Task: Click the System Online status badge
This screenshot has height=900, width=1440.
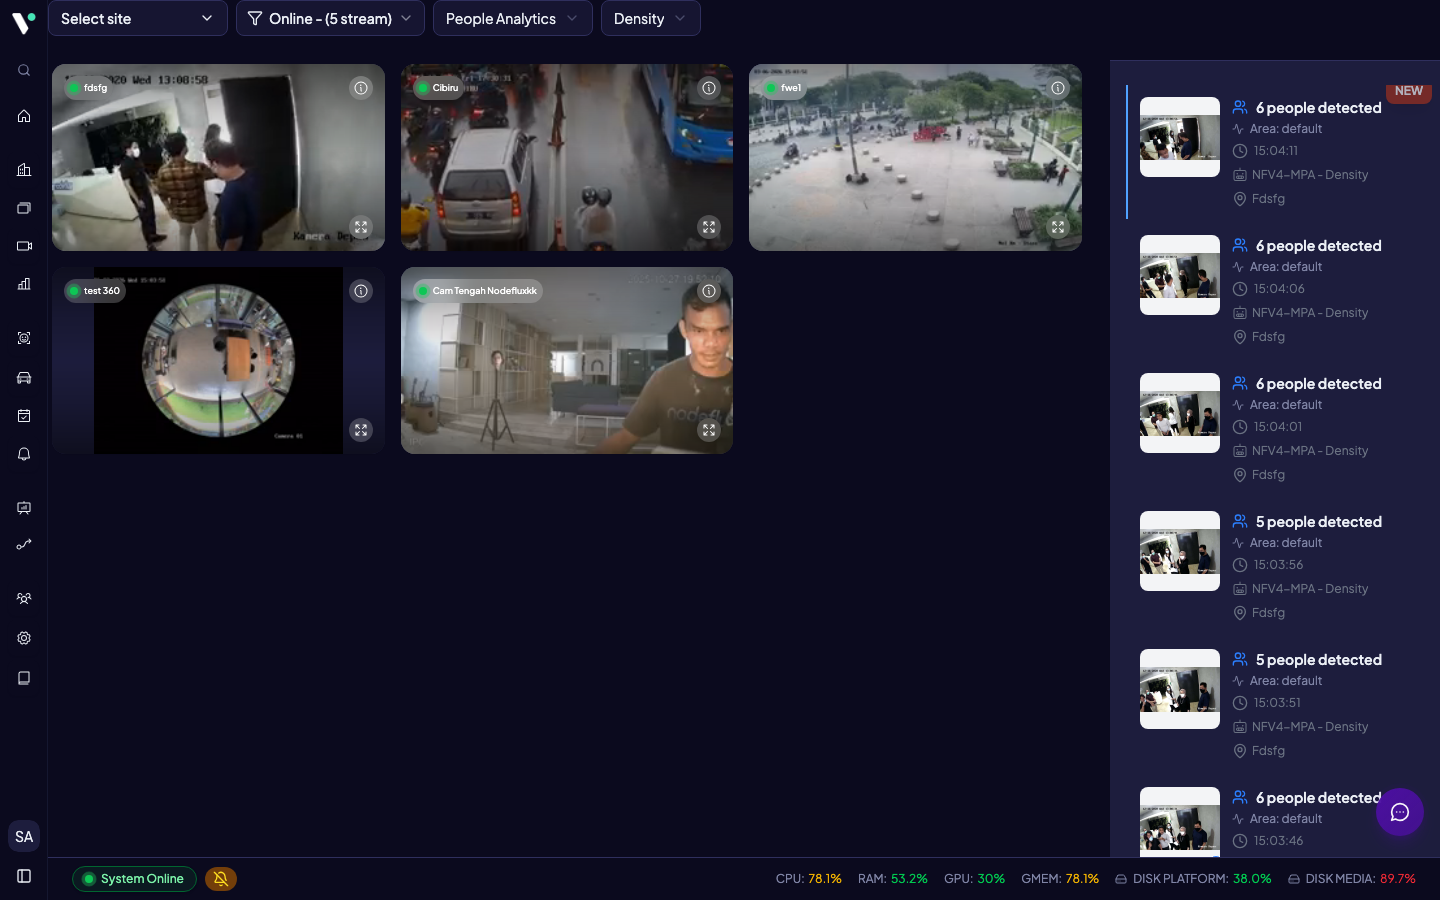Action: tap(134, 879)
